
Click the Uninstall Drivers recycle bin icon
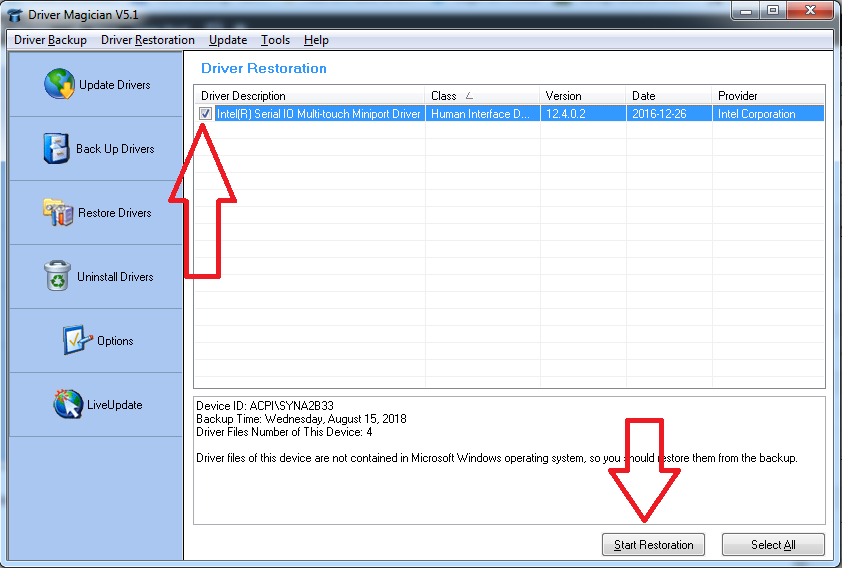click(x=57, y=276)
